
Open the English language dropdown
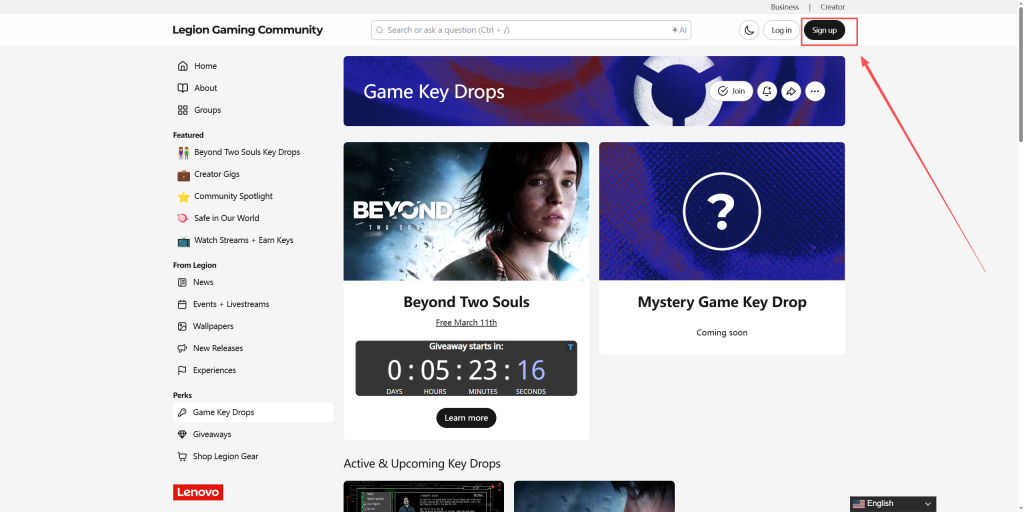pos(892,503)
